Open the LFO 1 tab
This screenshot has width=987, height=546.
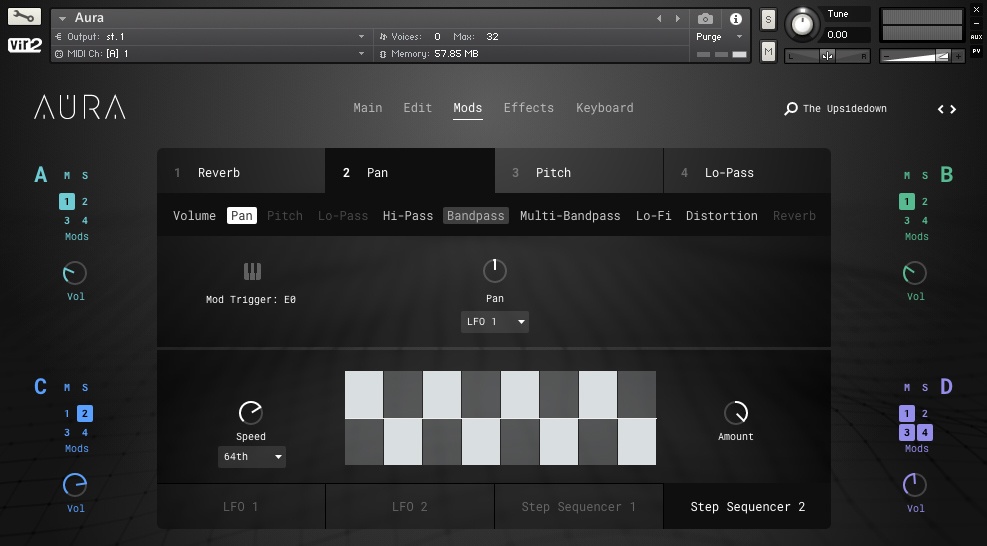pos(241,506)
